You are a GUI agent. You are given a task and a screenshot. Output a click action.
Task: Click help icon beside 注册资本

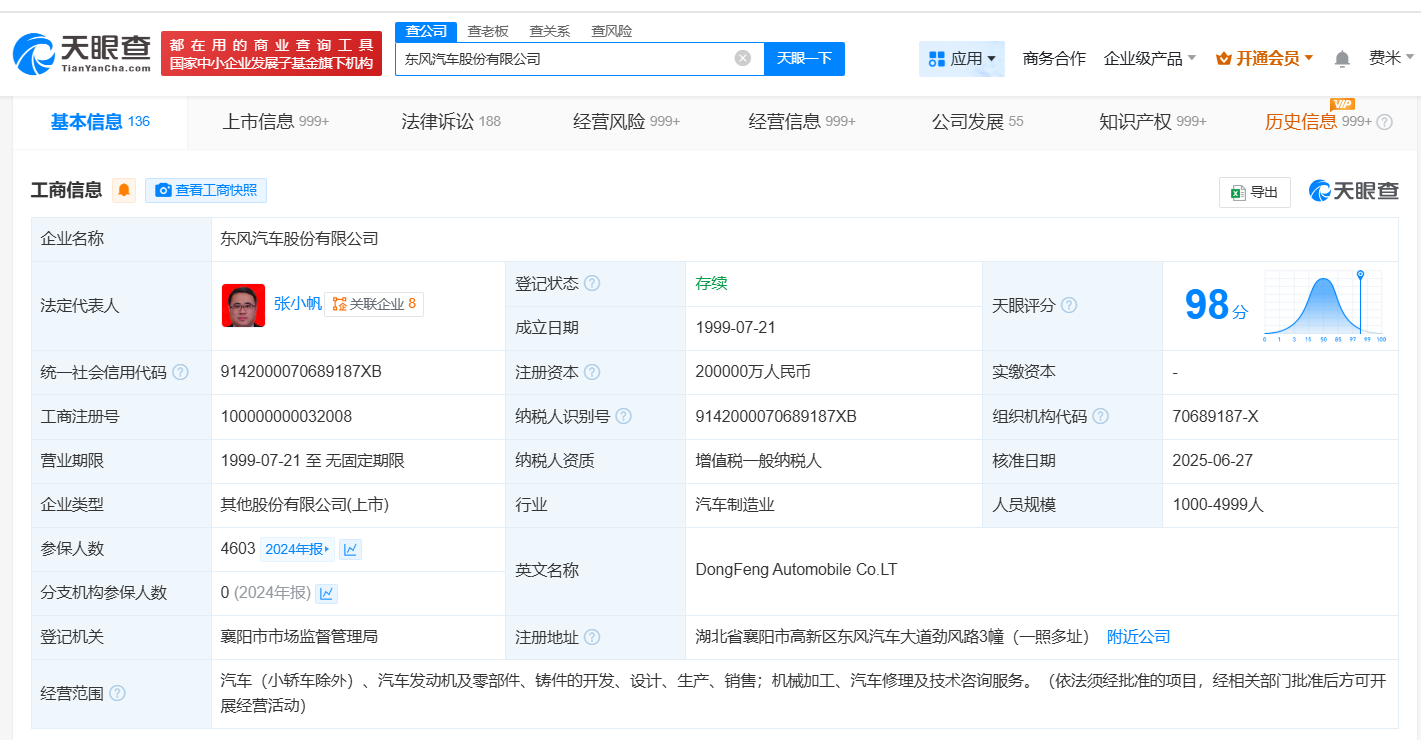coord(592,372)
